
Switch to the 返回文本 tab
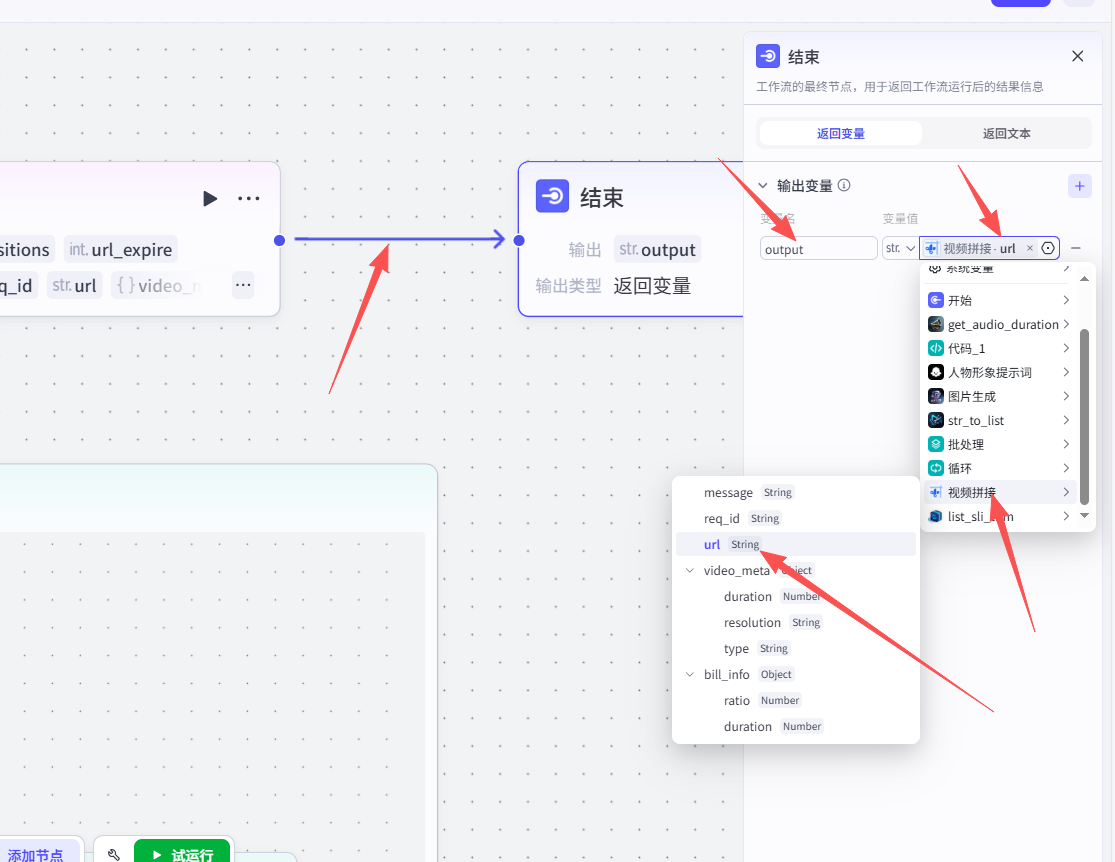click(1006, 133)
